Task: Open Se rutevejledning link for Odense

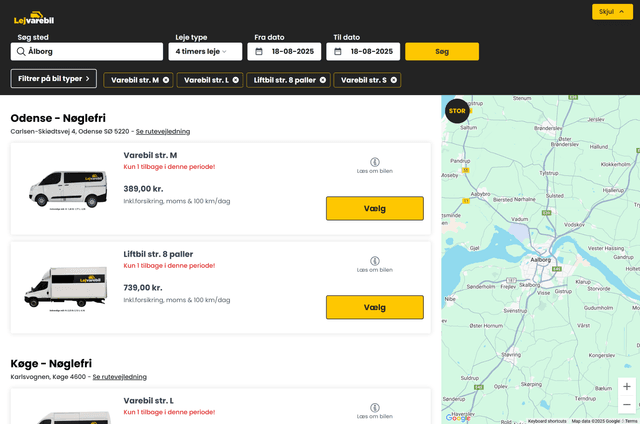Action: (x=163, y=132)
